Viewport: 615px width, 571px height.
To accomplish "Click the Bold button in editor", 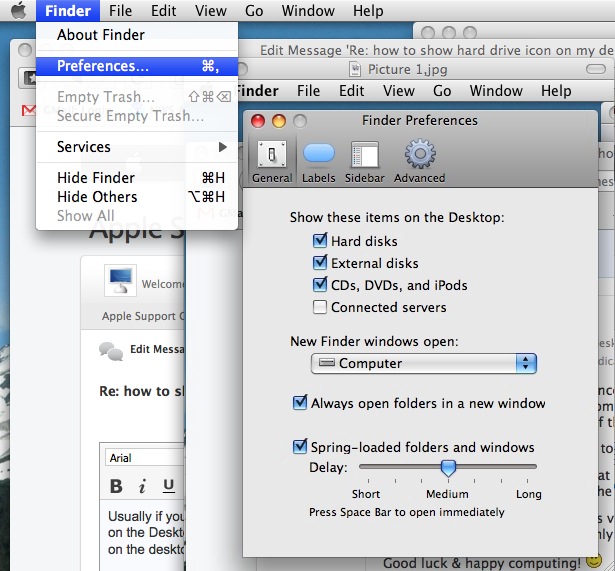I will tap(116, 486).
